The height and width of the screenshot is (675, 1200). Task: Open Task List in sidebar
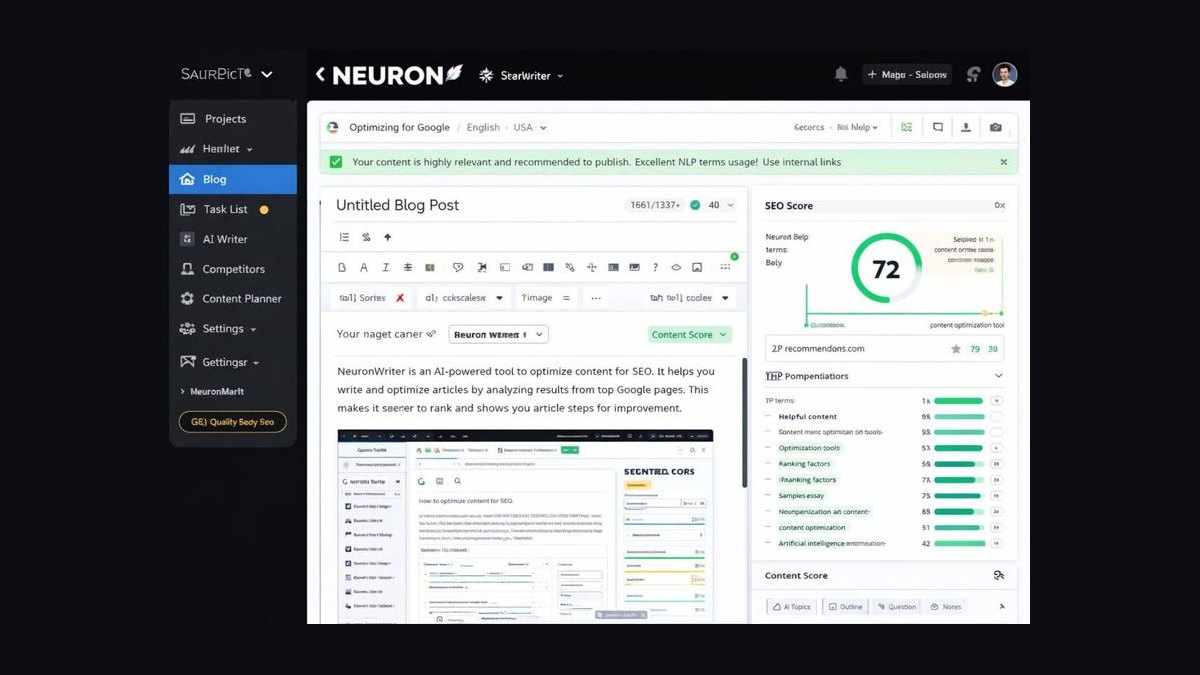233,209
